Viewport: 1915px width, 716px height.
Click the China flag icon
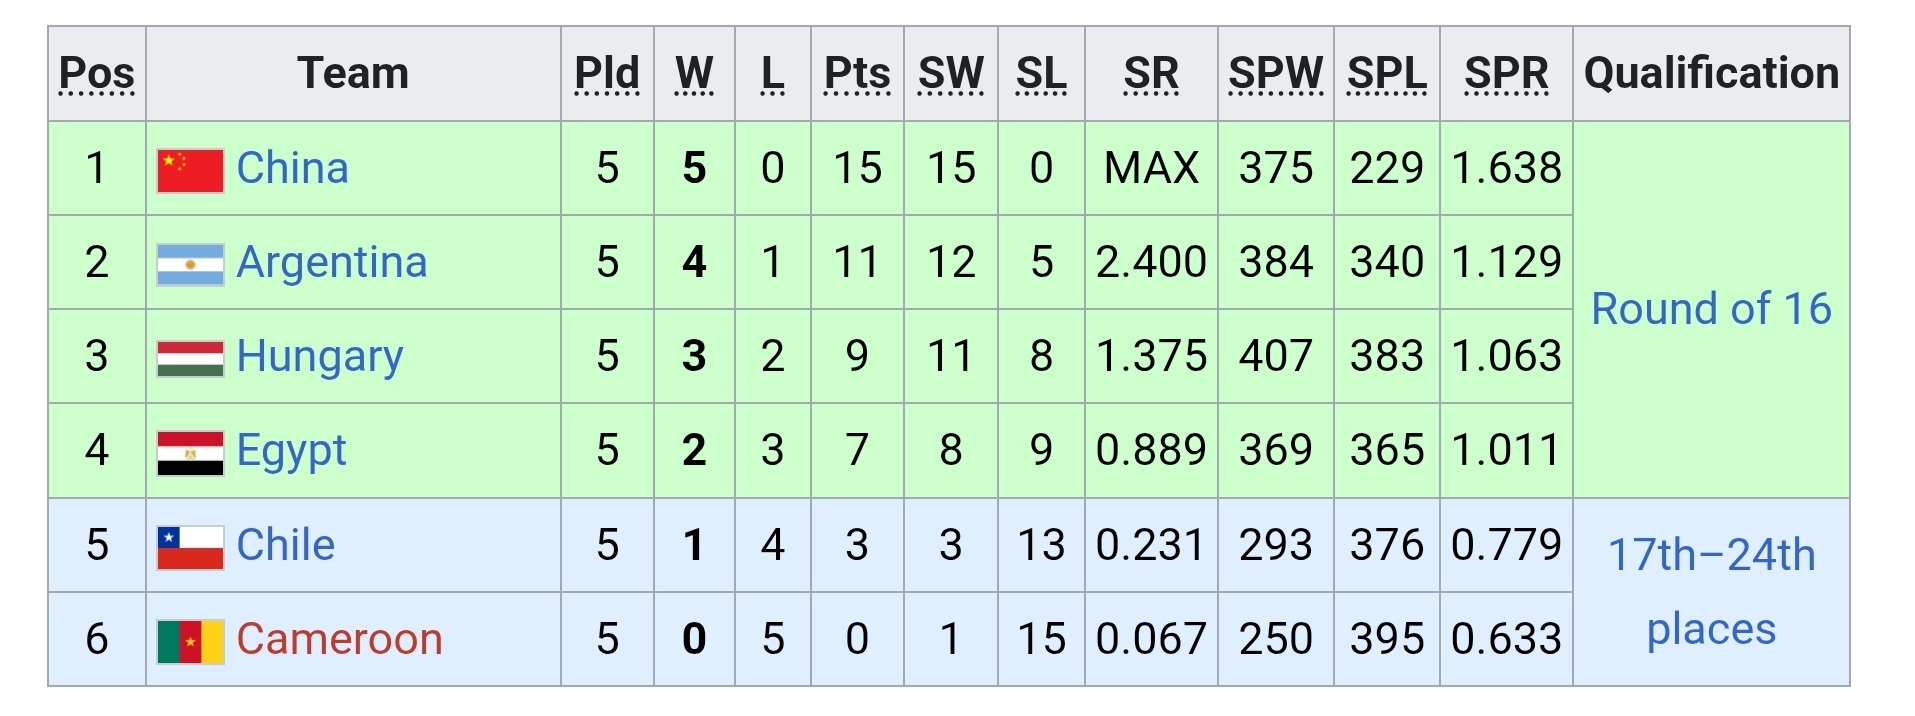190,170
